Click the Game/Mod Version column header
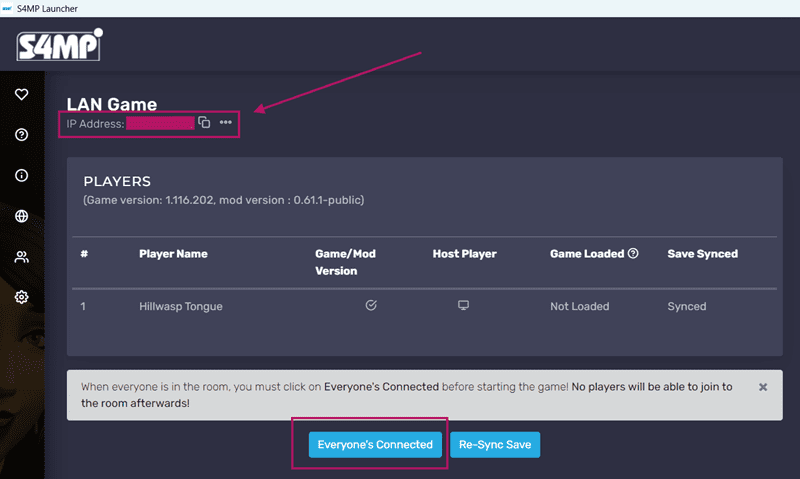Image resolution: width=800 pixels, height=479 pixels. pyautogui.click(x=345, y=262)
